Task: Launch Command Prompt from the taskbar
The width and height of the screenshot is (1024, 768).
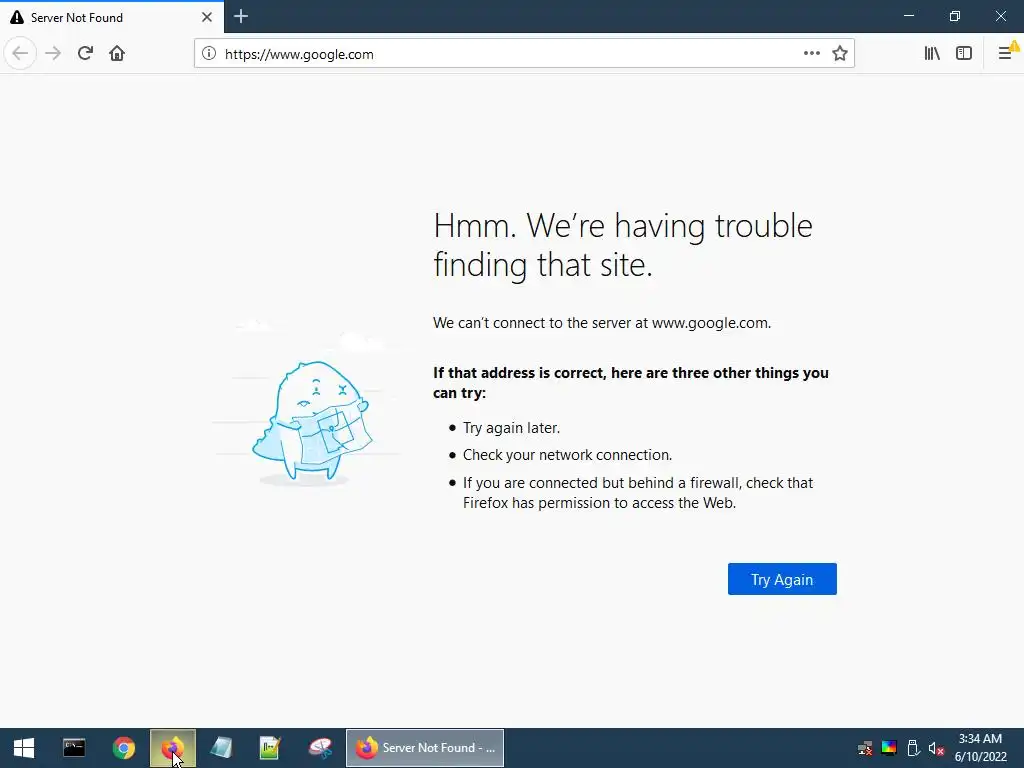Action: [x=74, y=748]
